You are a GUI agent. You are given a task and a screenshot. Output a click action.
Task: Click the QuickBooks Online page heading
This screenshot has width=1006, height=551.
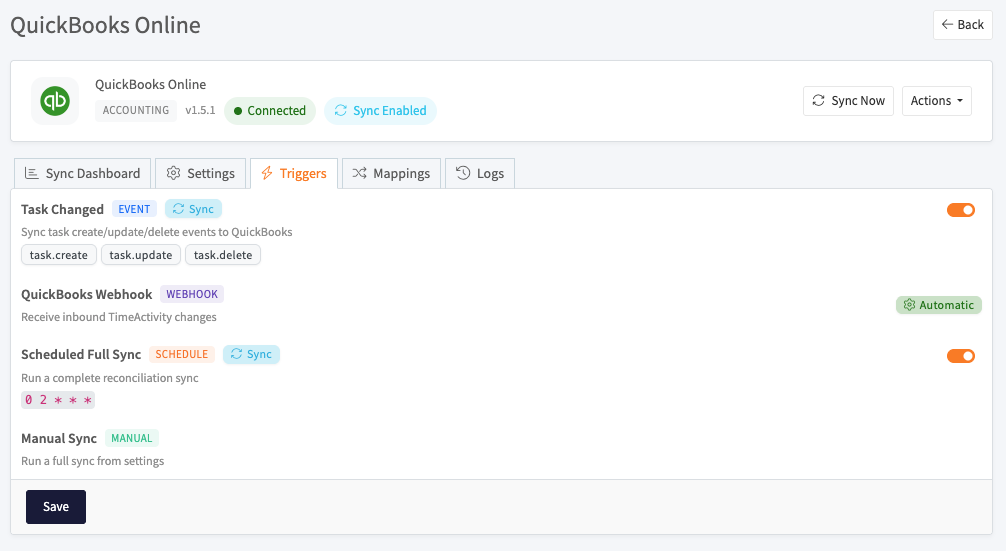coord(105,25)
